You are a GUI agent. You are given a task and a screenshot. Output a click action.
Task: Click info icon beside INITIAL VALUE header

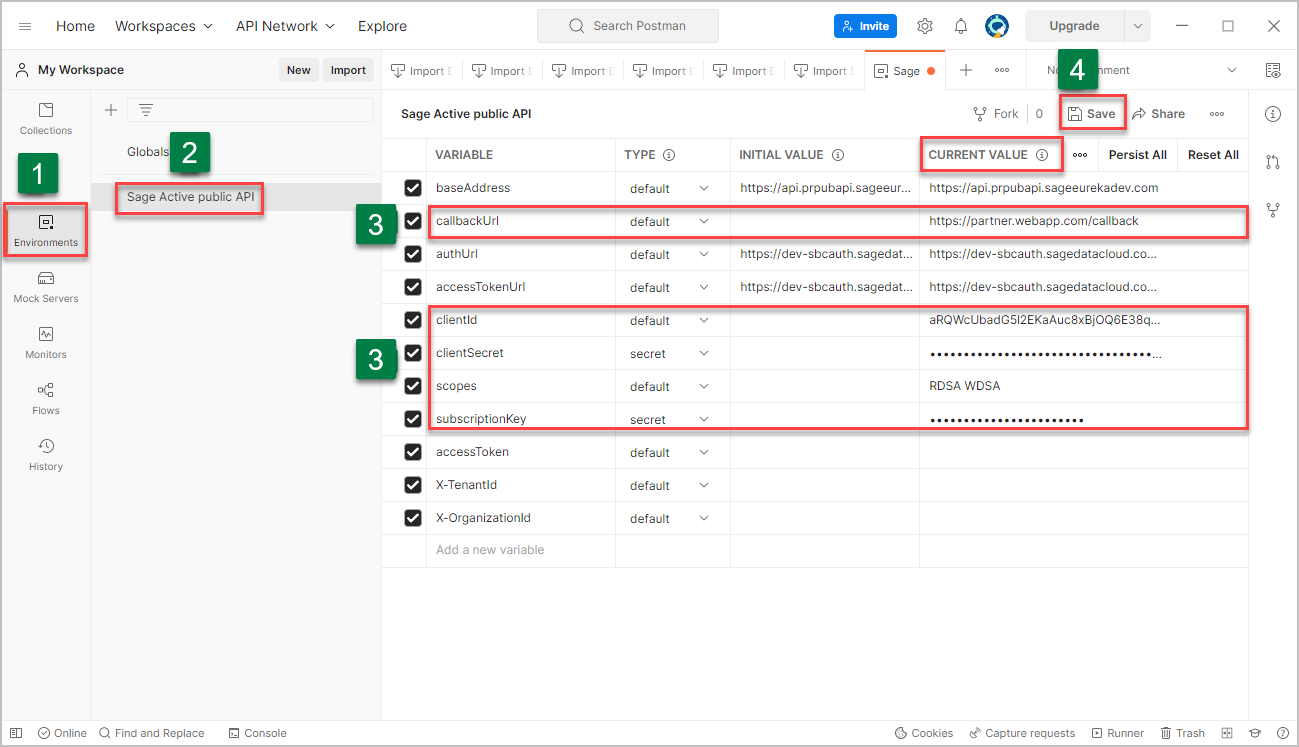click(x=838, y=155)
